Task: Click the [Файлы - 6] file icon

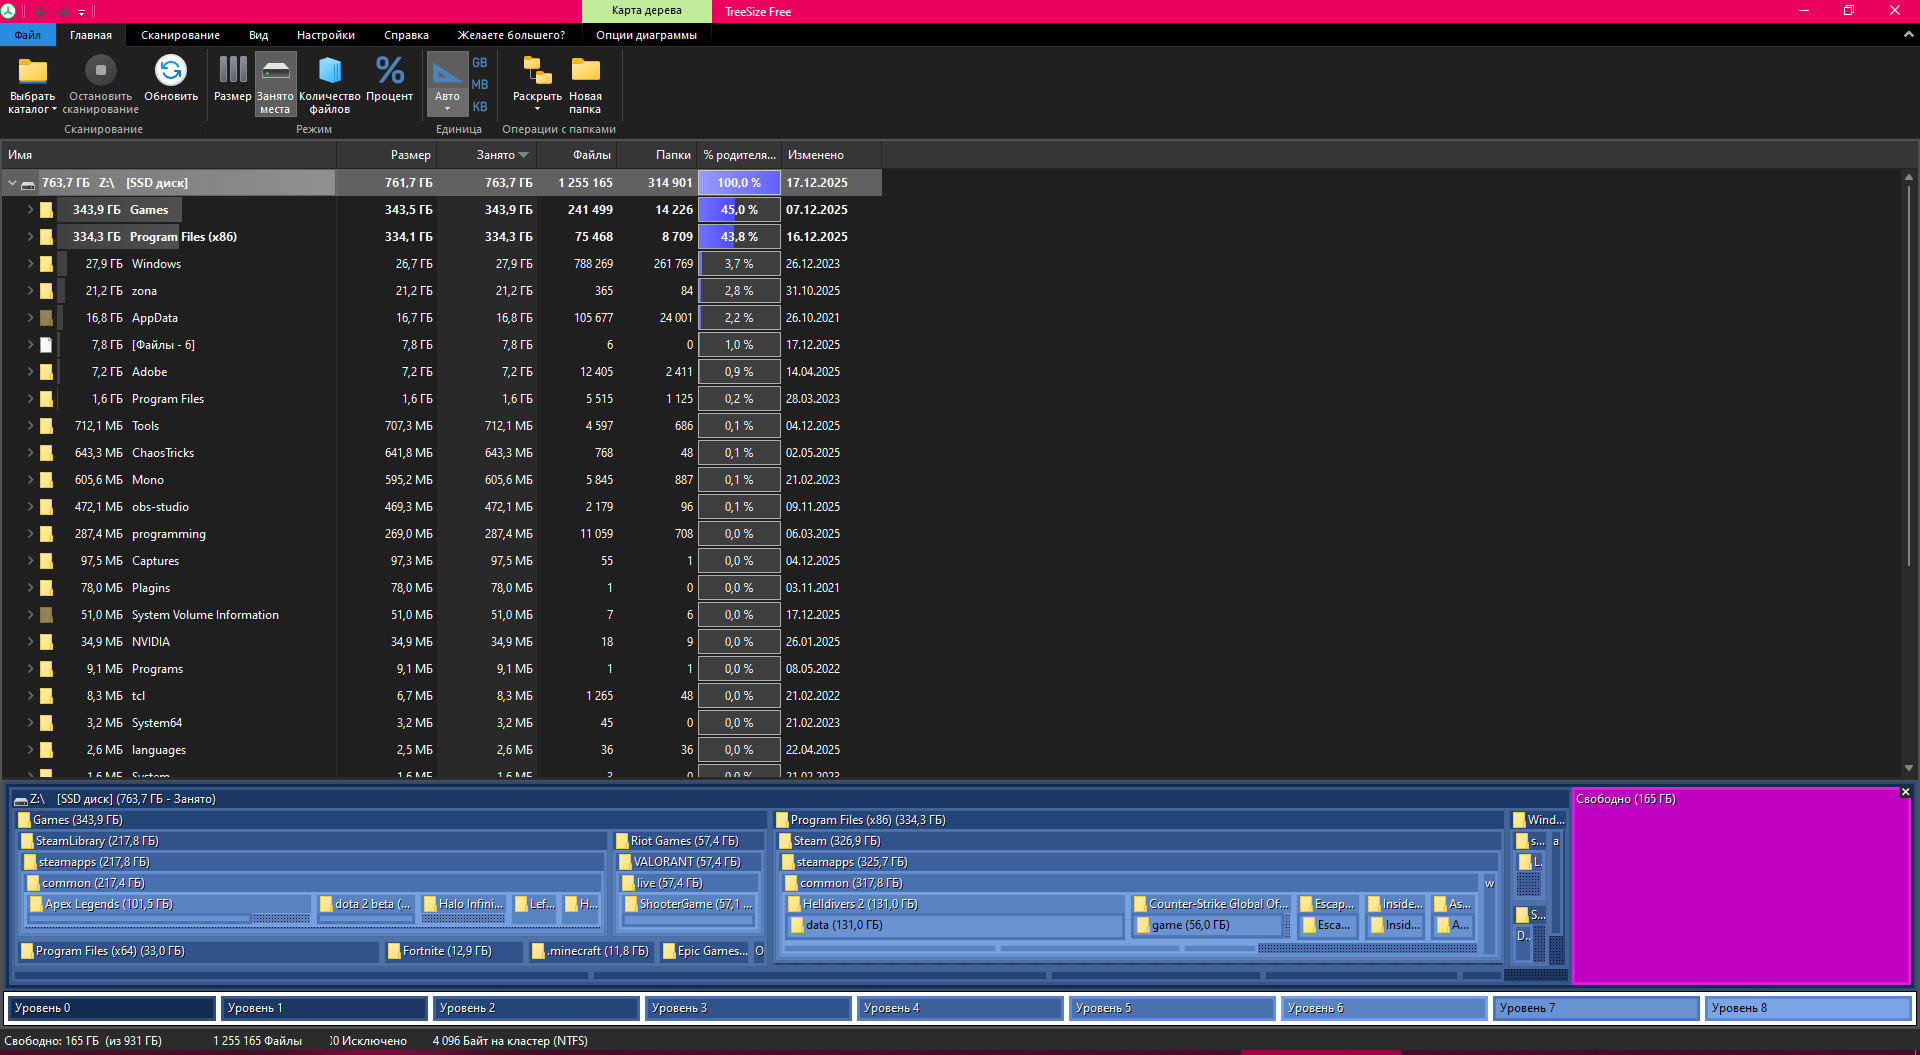Action: (x=46, y=345)
